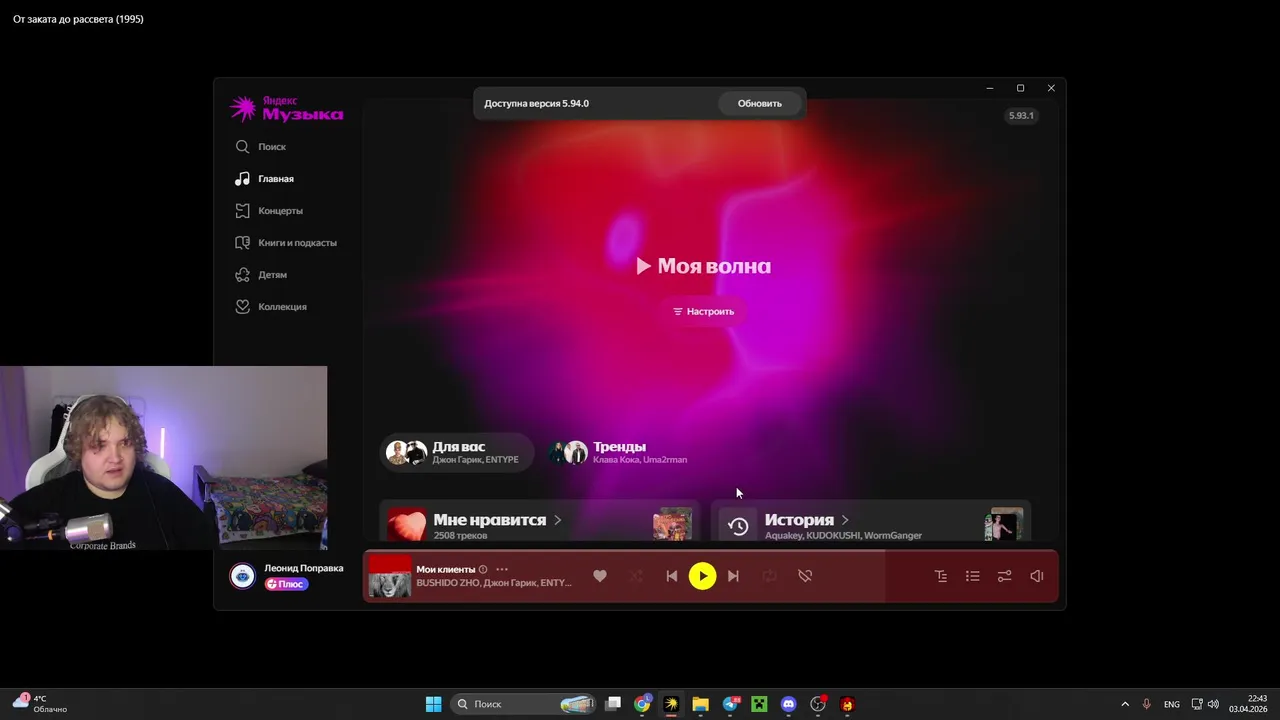1280x720 pixels.
Task: Click the taskbar Поиск search box
Action: click(x=522, y=704)
